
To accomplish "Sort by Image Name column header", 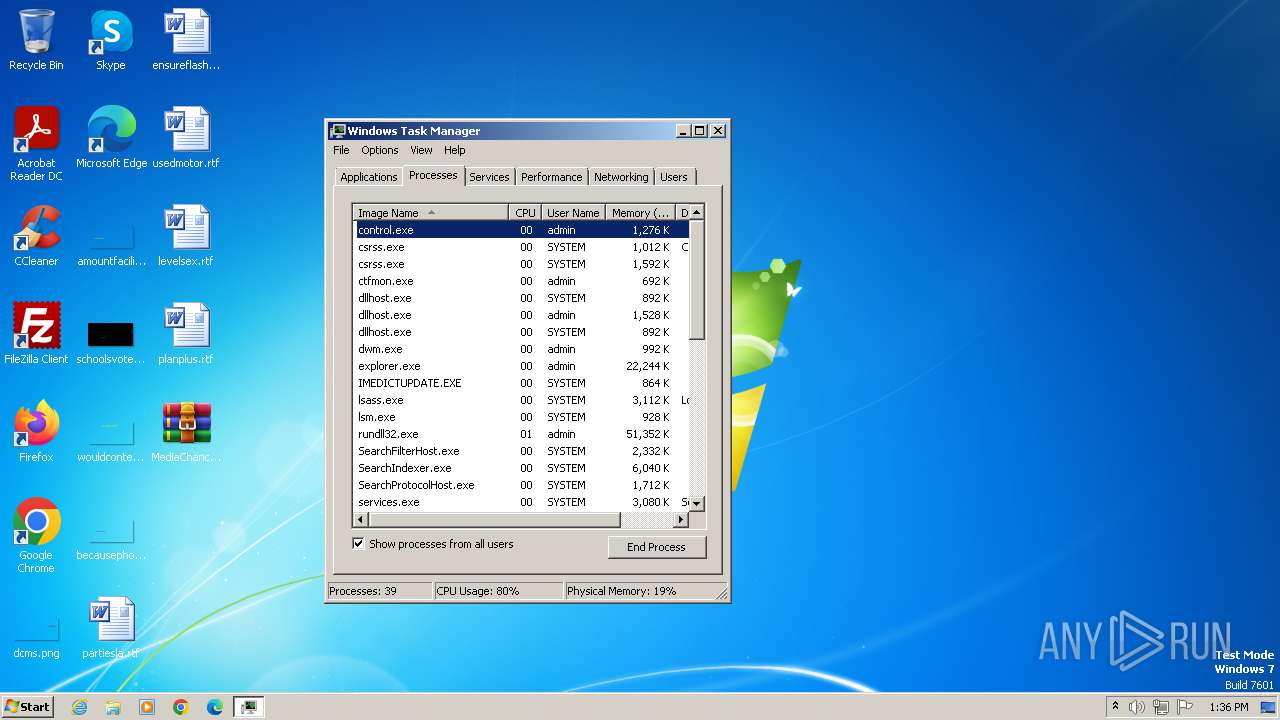I will coord(430,213).
